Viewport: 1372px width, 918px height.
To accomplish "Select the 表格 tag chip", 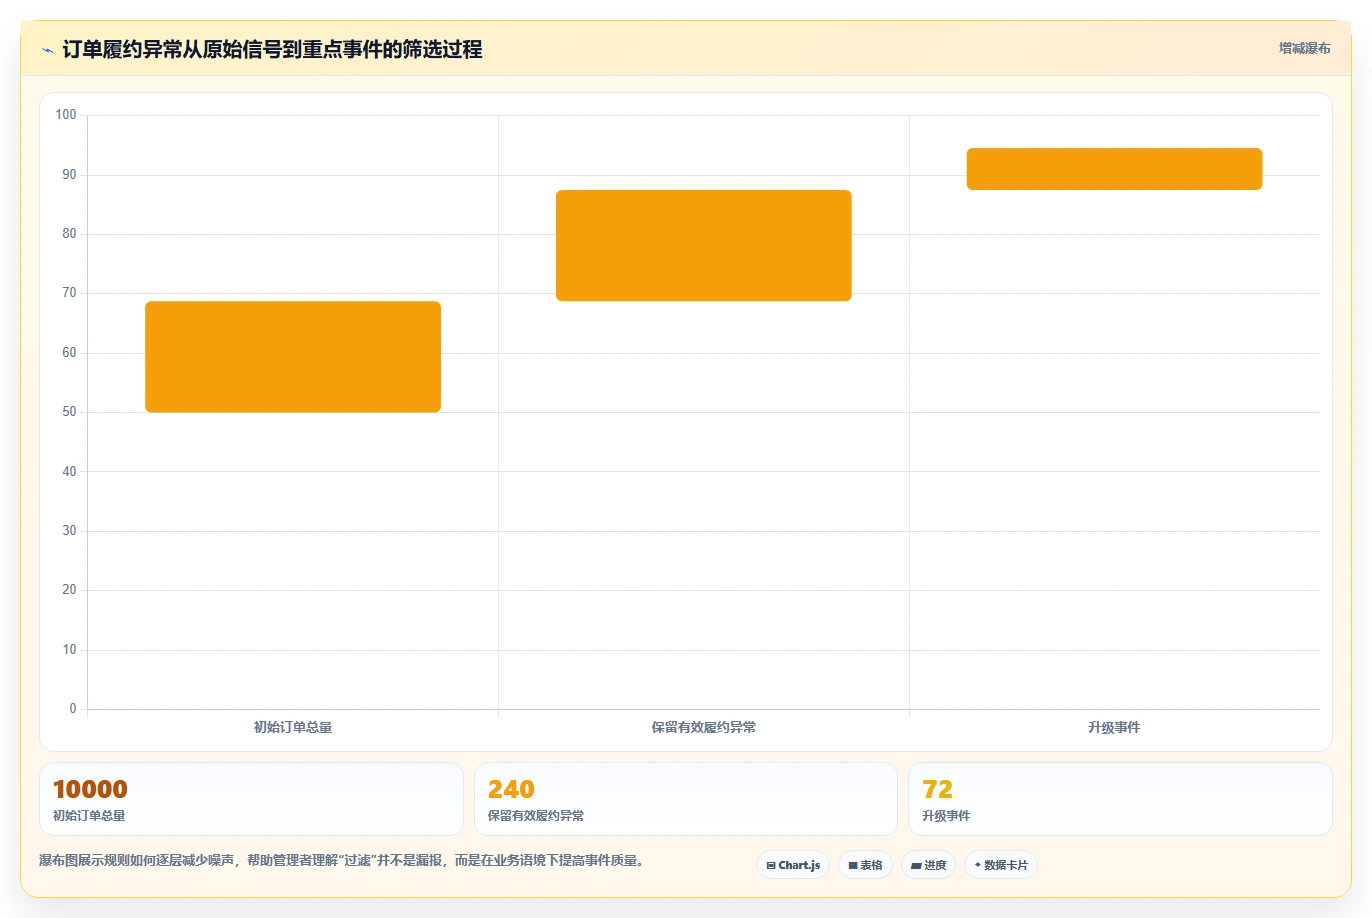I will pos(865,865).
